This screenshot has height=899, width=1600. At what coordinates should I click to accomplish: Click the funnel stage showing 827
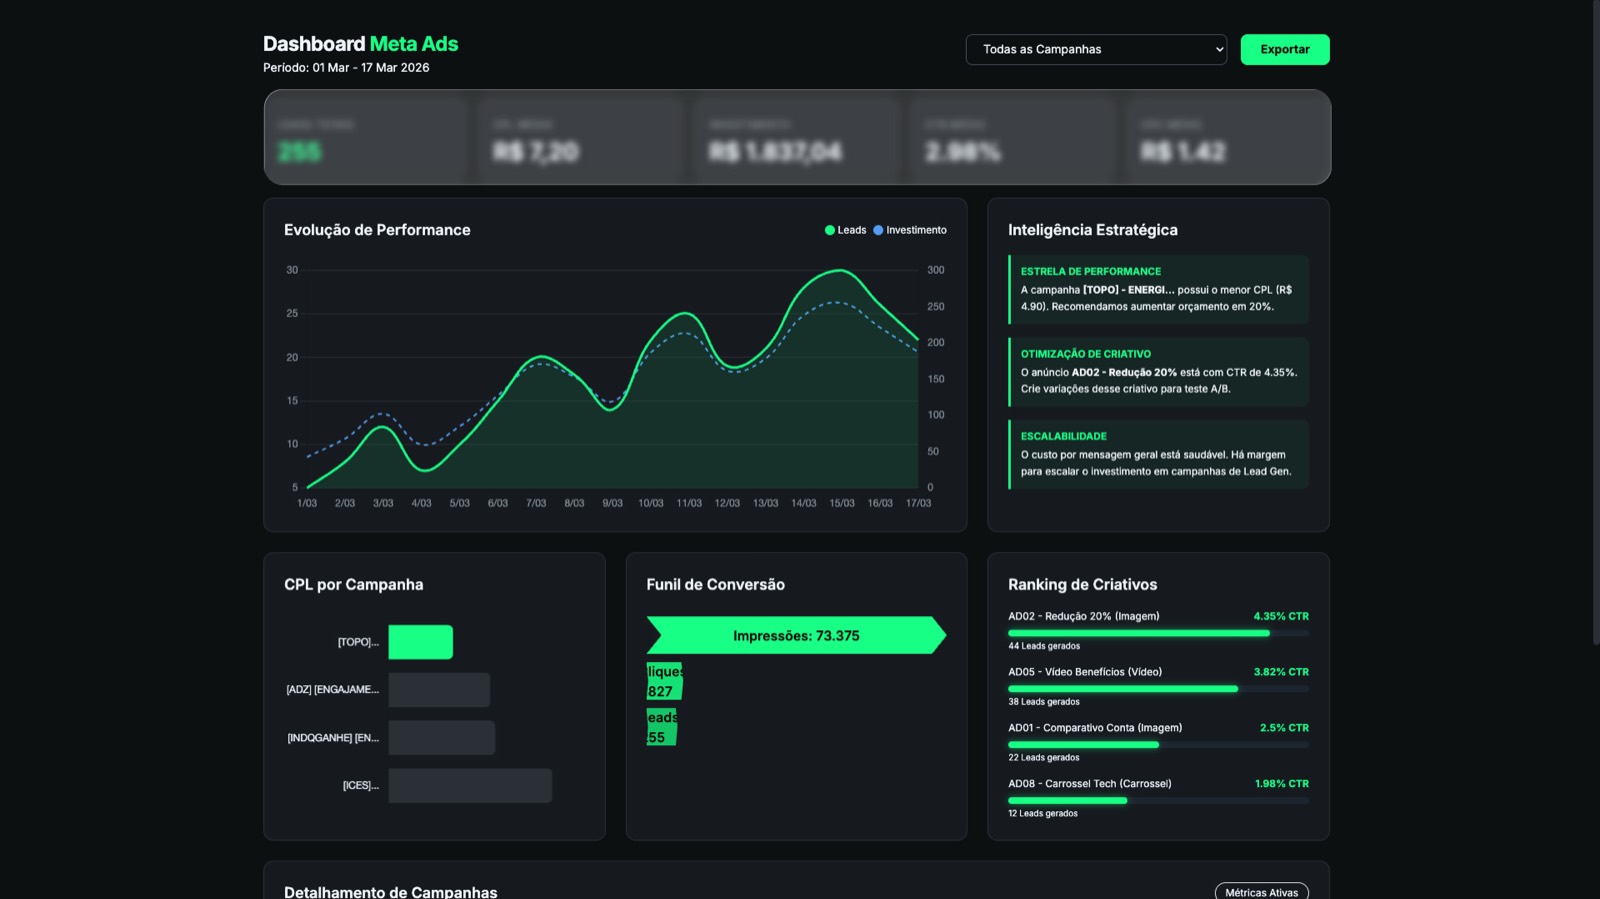click(664, 681)
